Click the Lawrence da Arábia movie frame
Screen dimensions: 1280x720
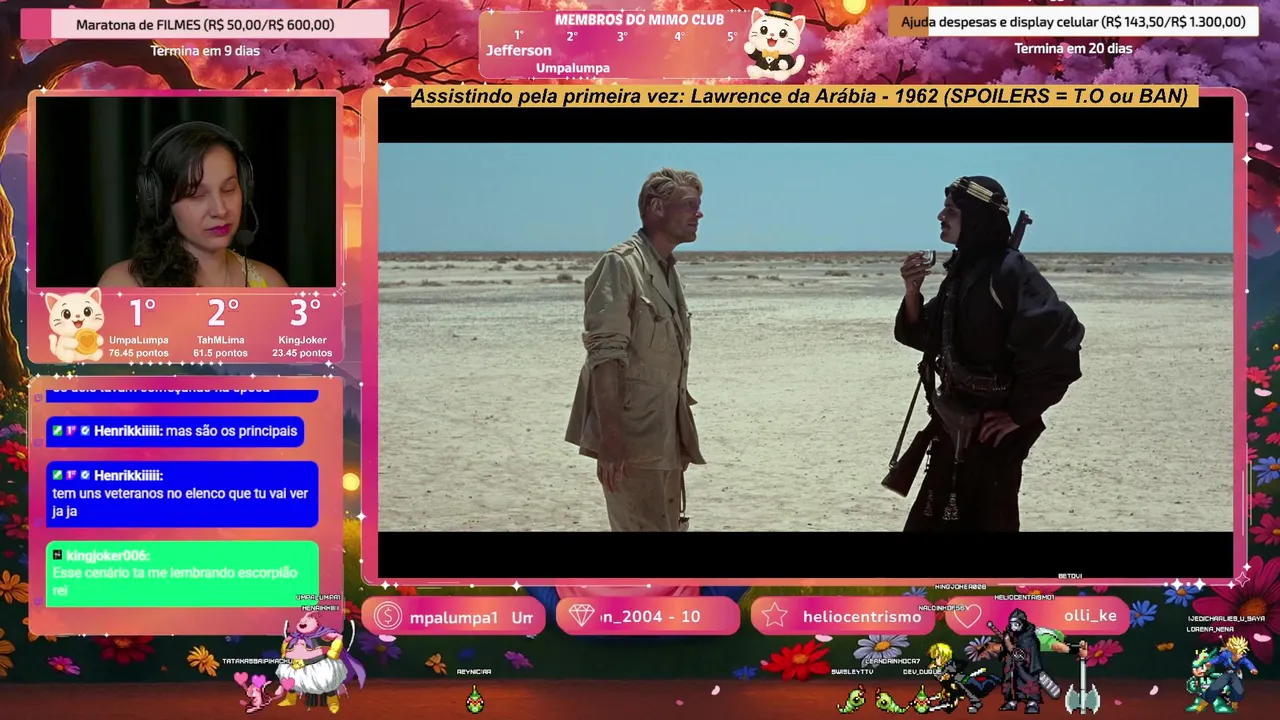coord(805,337)
